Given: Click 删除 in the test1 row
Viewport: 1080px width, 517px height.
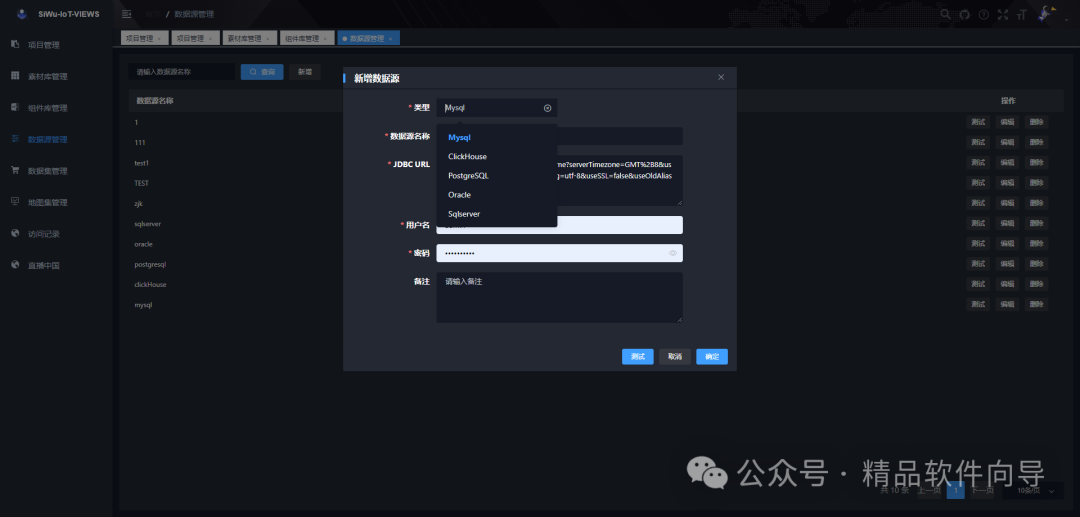Looking at the screenshot, I should (1037, 163).
